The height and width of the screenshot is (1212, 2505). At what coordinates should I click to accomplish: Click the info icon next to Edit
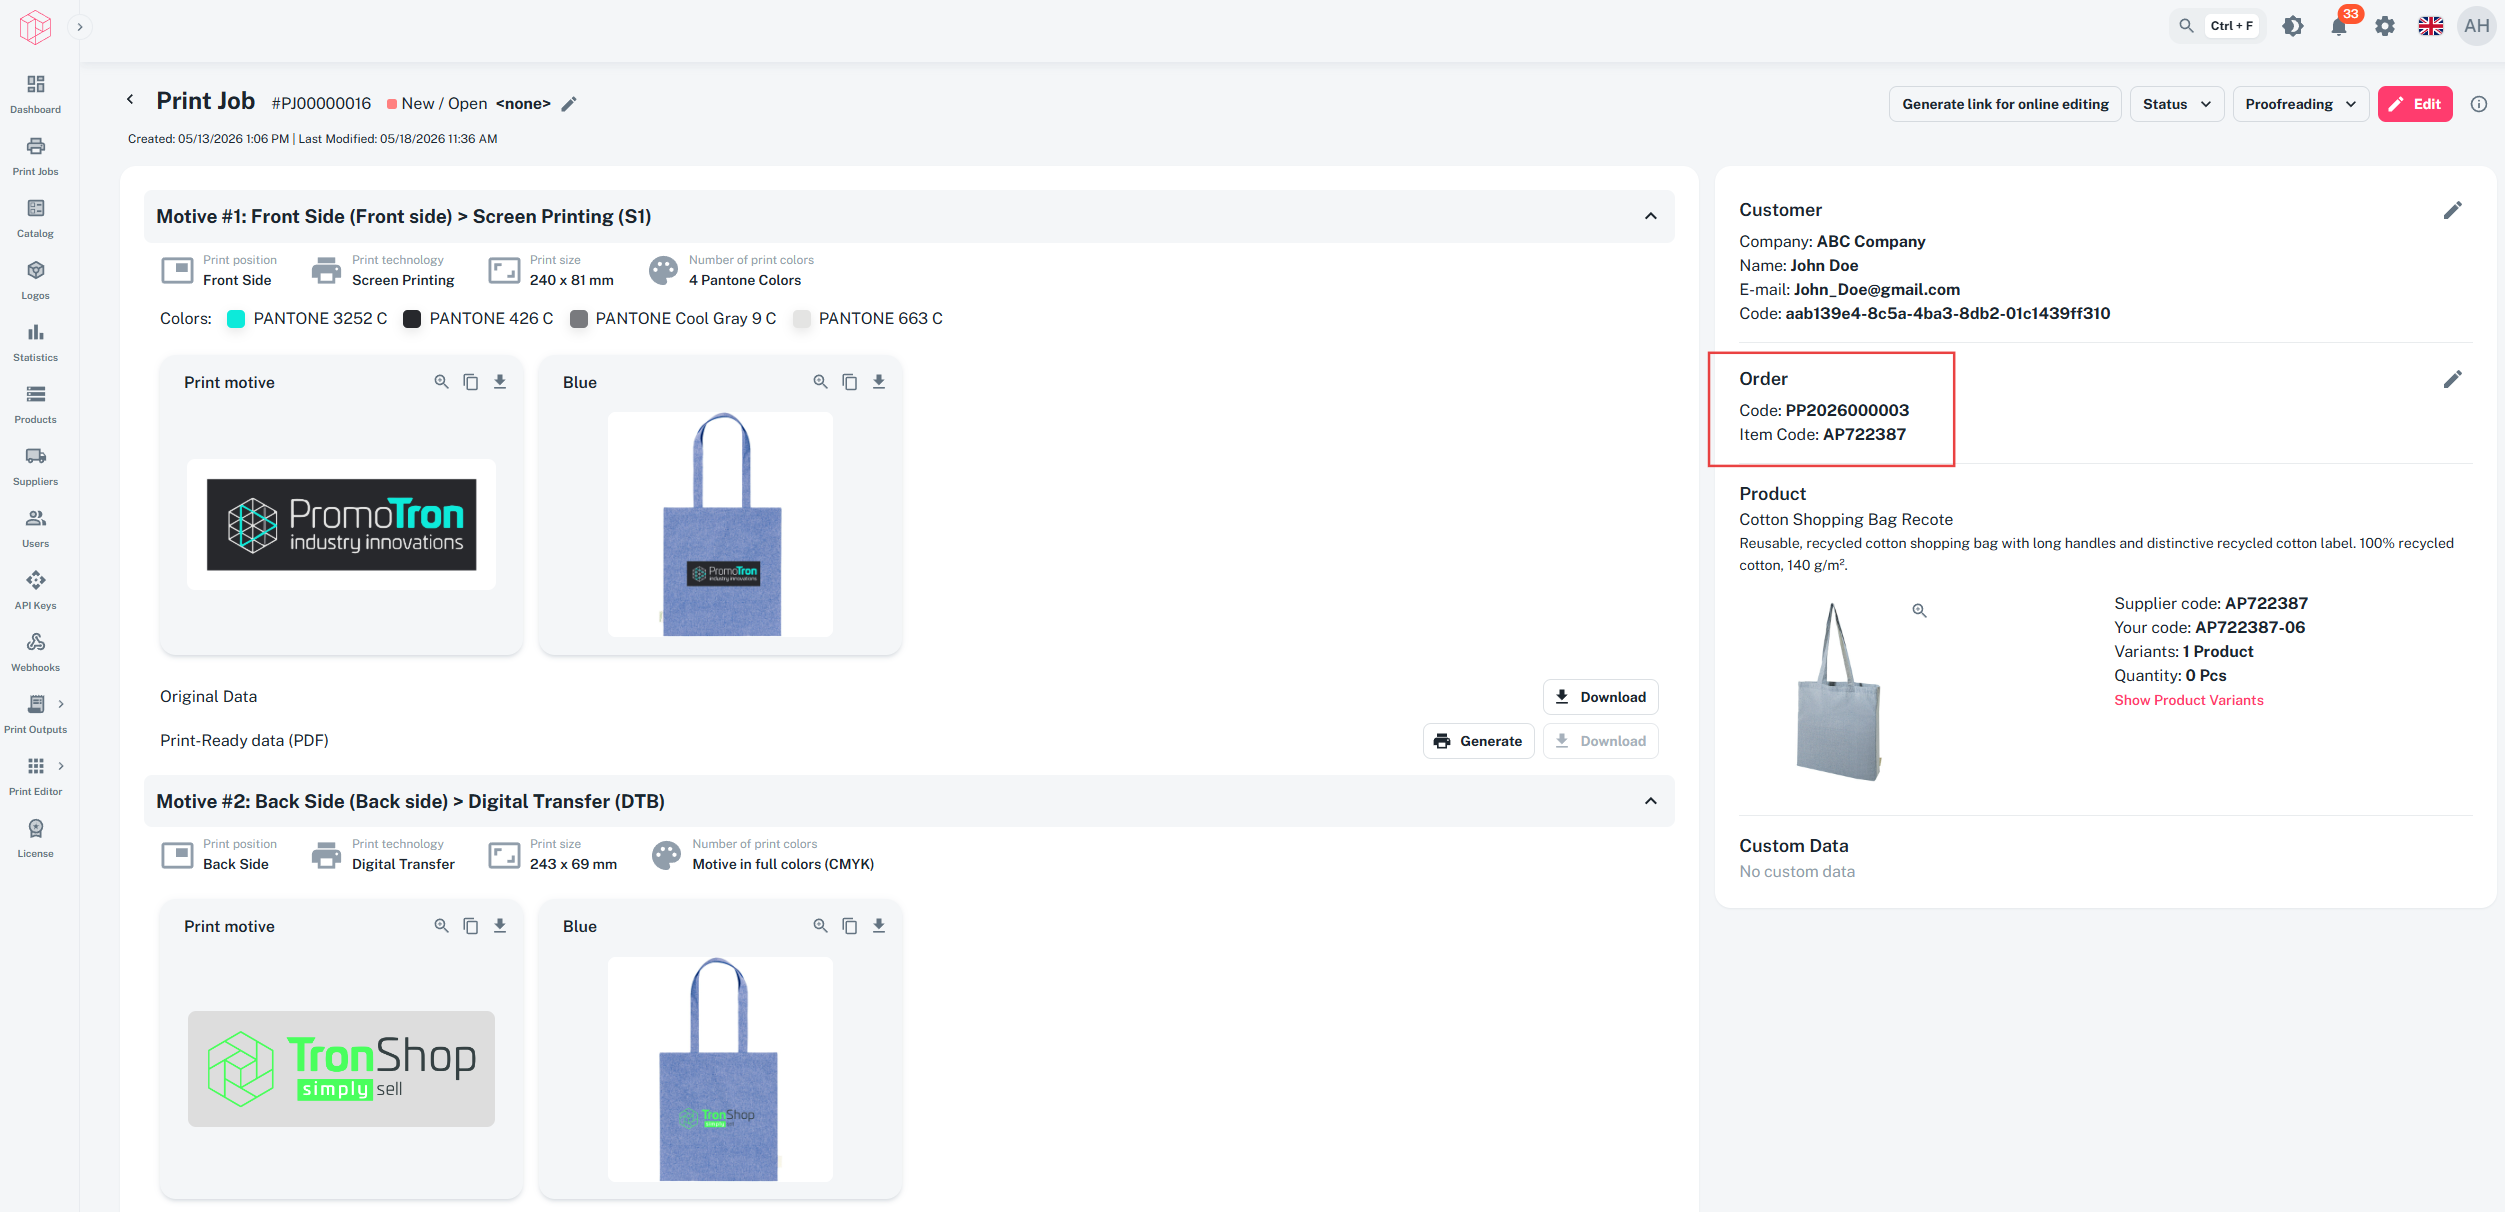pos(2479,104)
